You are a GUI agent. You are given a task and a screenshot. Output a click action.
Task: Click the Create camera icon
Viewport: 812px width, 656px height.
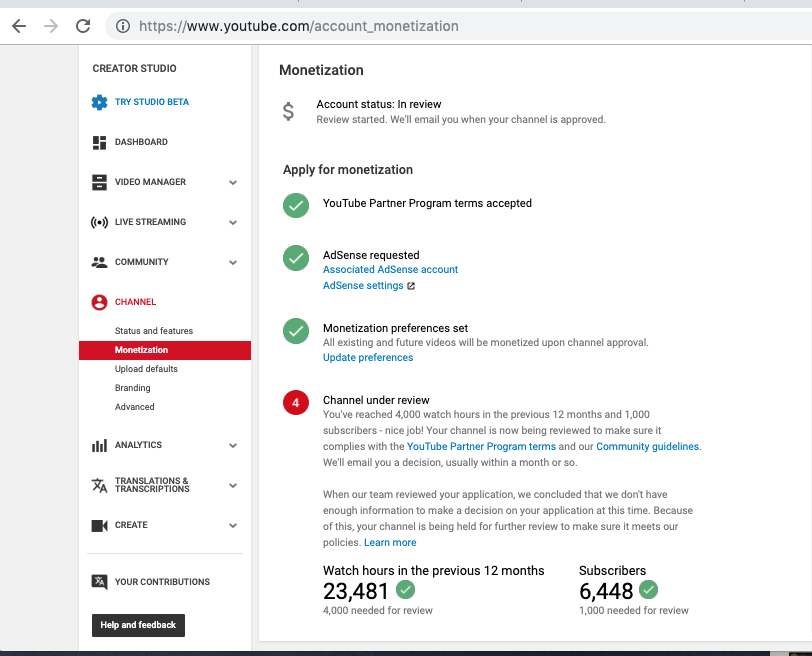[x=99, y=526]
